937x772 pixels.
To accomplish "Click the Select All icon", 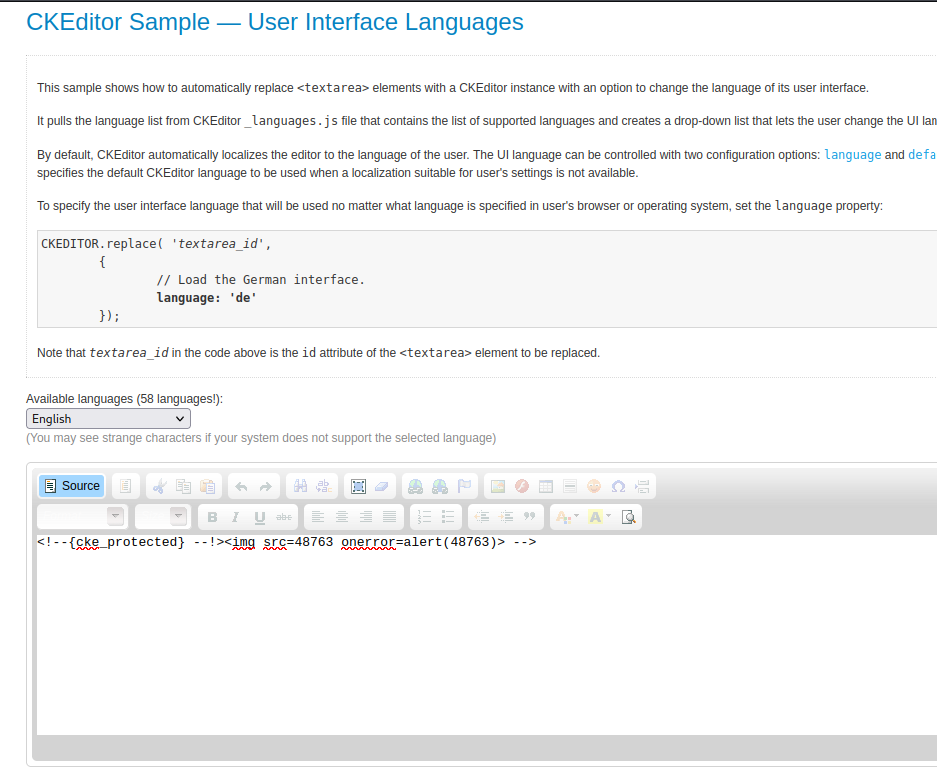I will click(358, 486).
